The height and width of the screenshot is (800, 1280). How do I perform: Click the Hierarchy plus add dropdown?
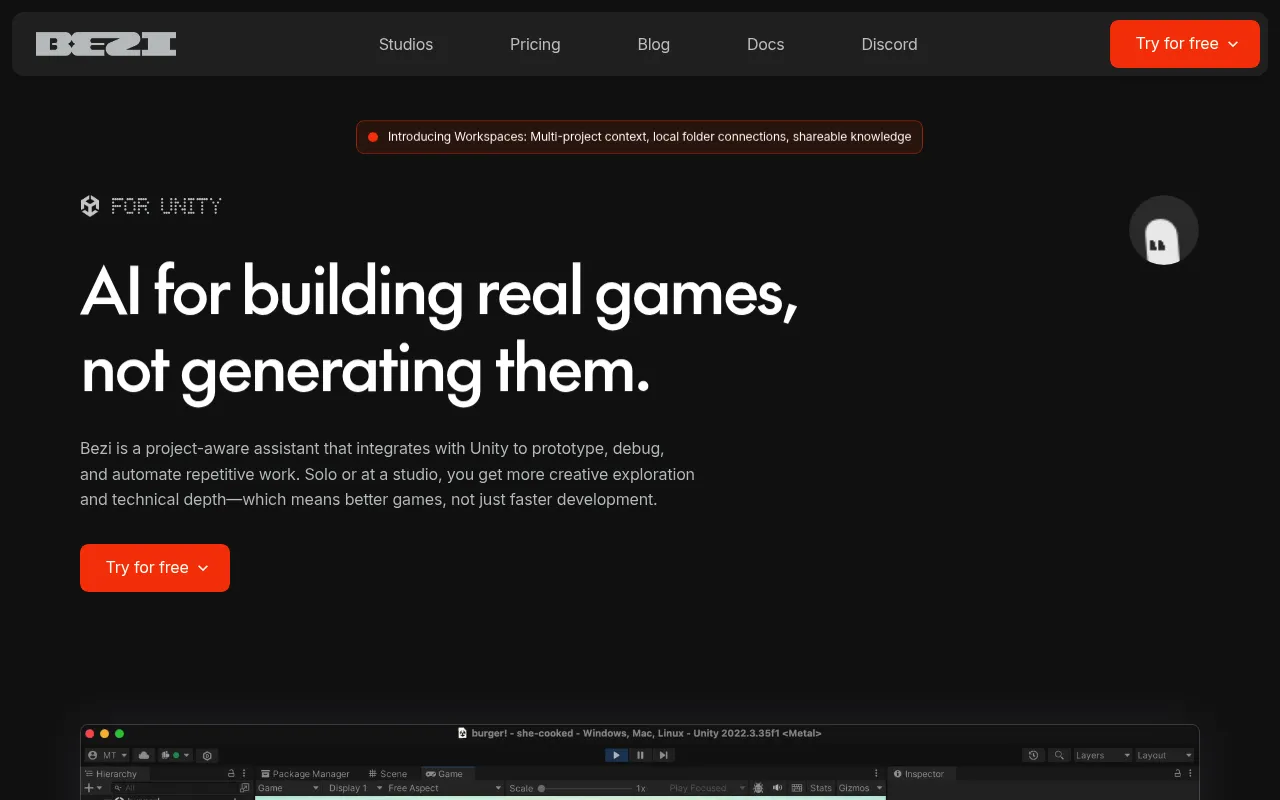(92, 788)
